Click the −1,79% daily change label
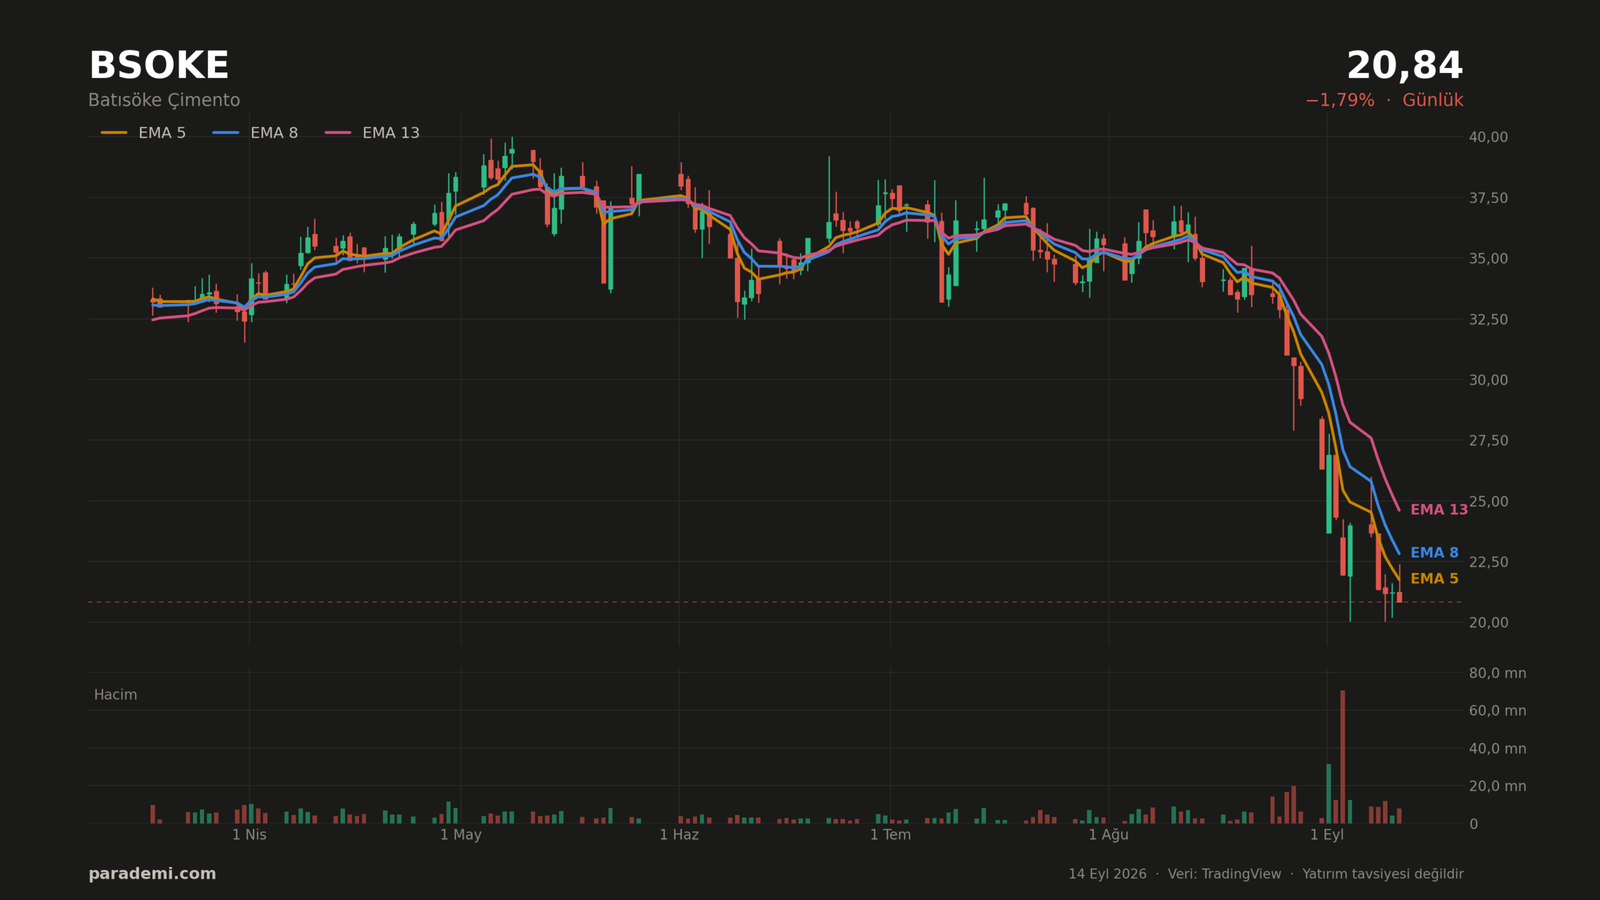This screenshot has width=1600, height=900. [1339, 101]
